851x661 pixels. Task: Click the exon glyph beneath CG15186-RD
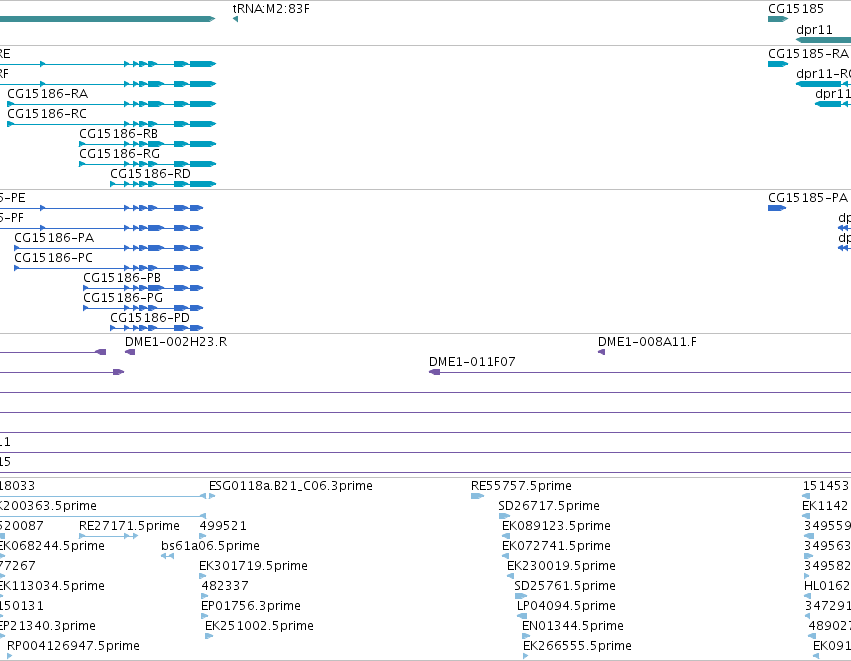pyautogui.click(x=163, y=184)
